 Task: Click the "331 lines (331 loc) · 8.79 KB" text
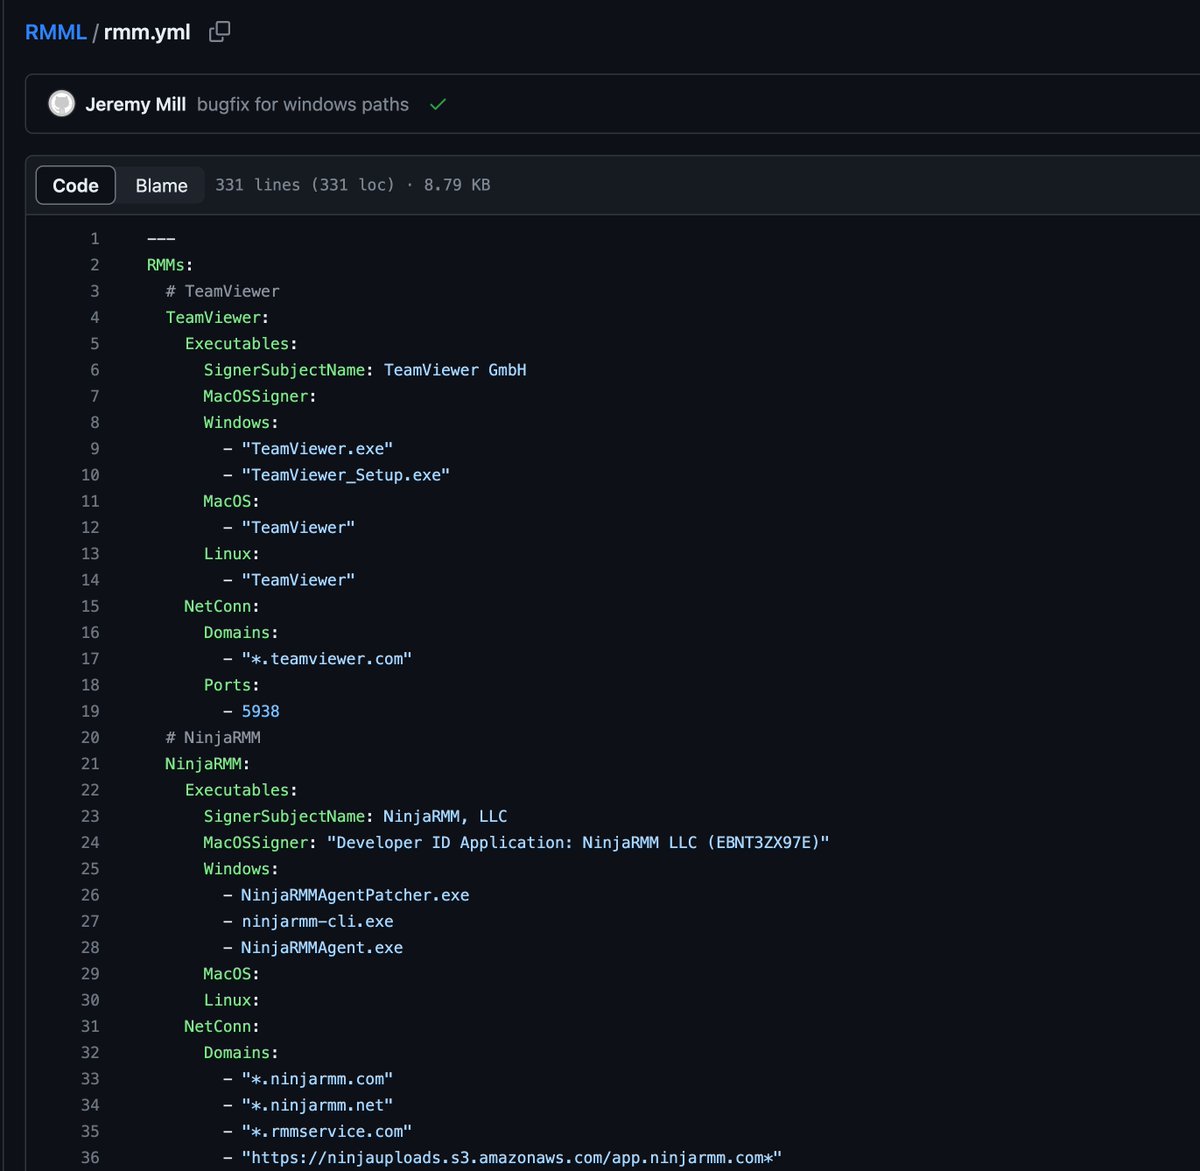pos(353,185)
